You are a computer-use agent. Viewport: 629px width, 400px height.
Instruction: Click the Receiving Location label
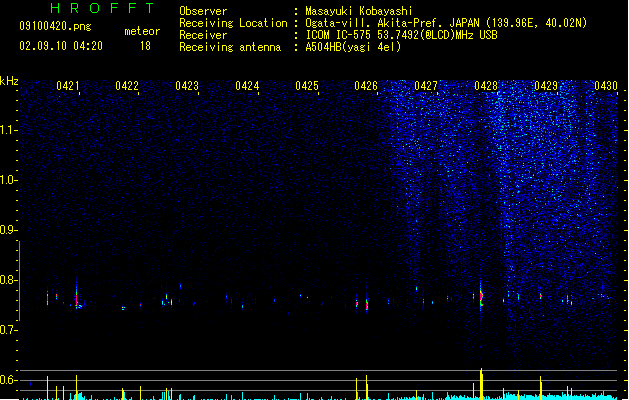(233, 23)
